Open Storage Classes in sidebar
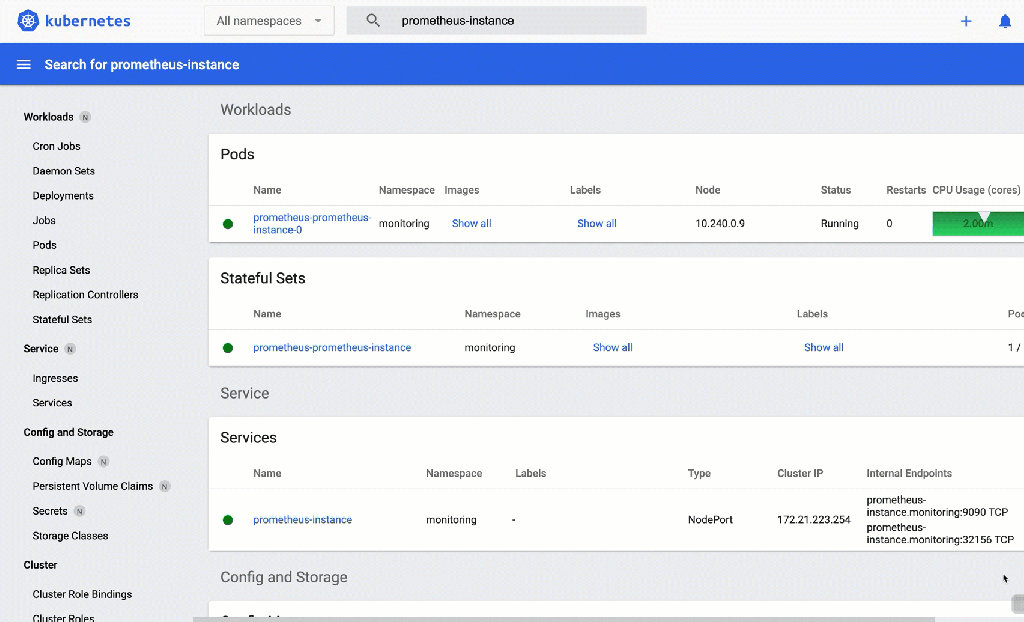 coord(71,536)
